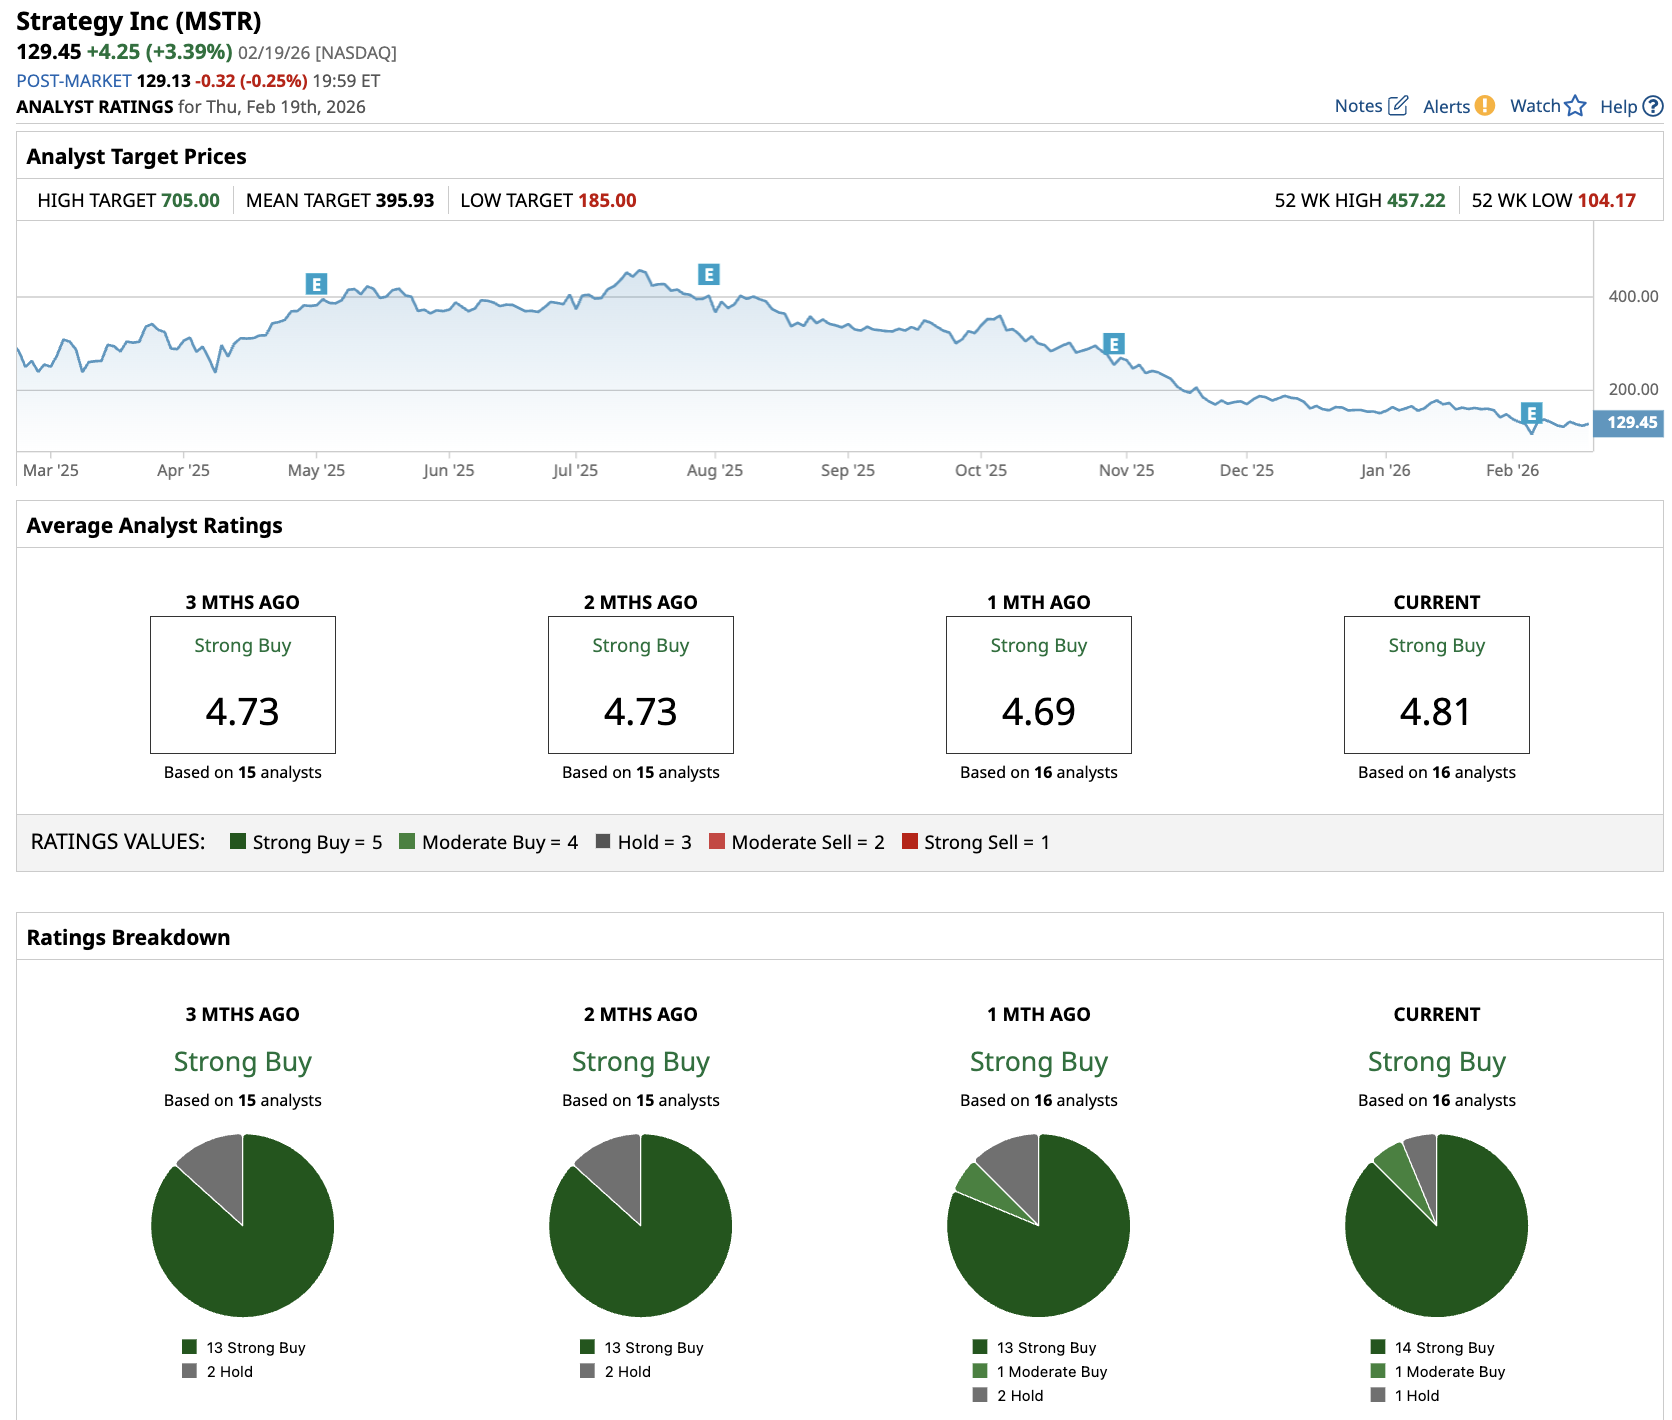The height and width of the screenshot is (1420, 1672).
Task: Click the 1 Moderate Buy swatch under 1 MTH AGO
Action: (980, 1371)
